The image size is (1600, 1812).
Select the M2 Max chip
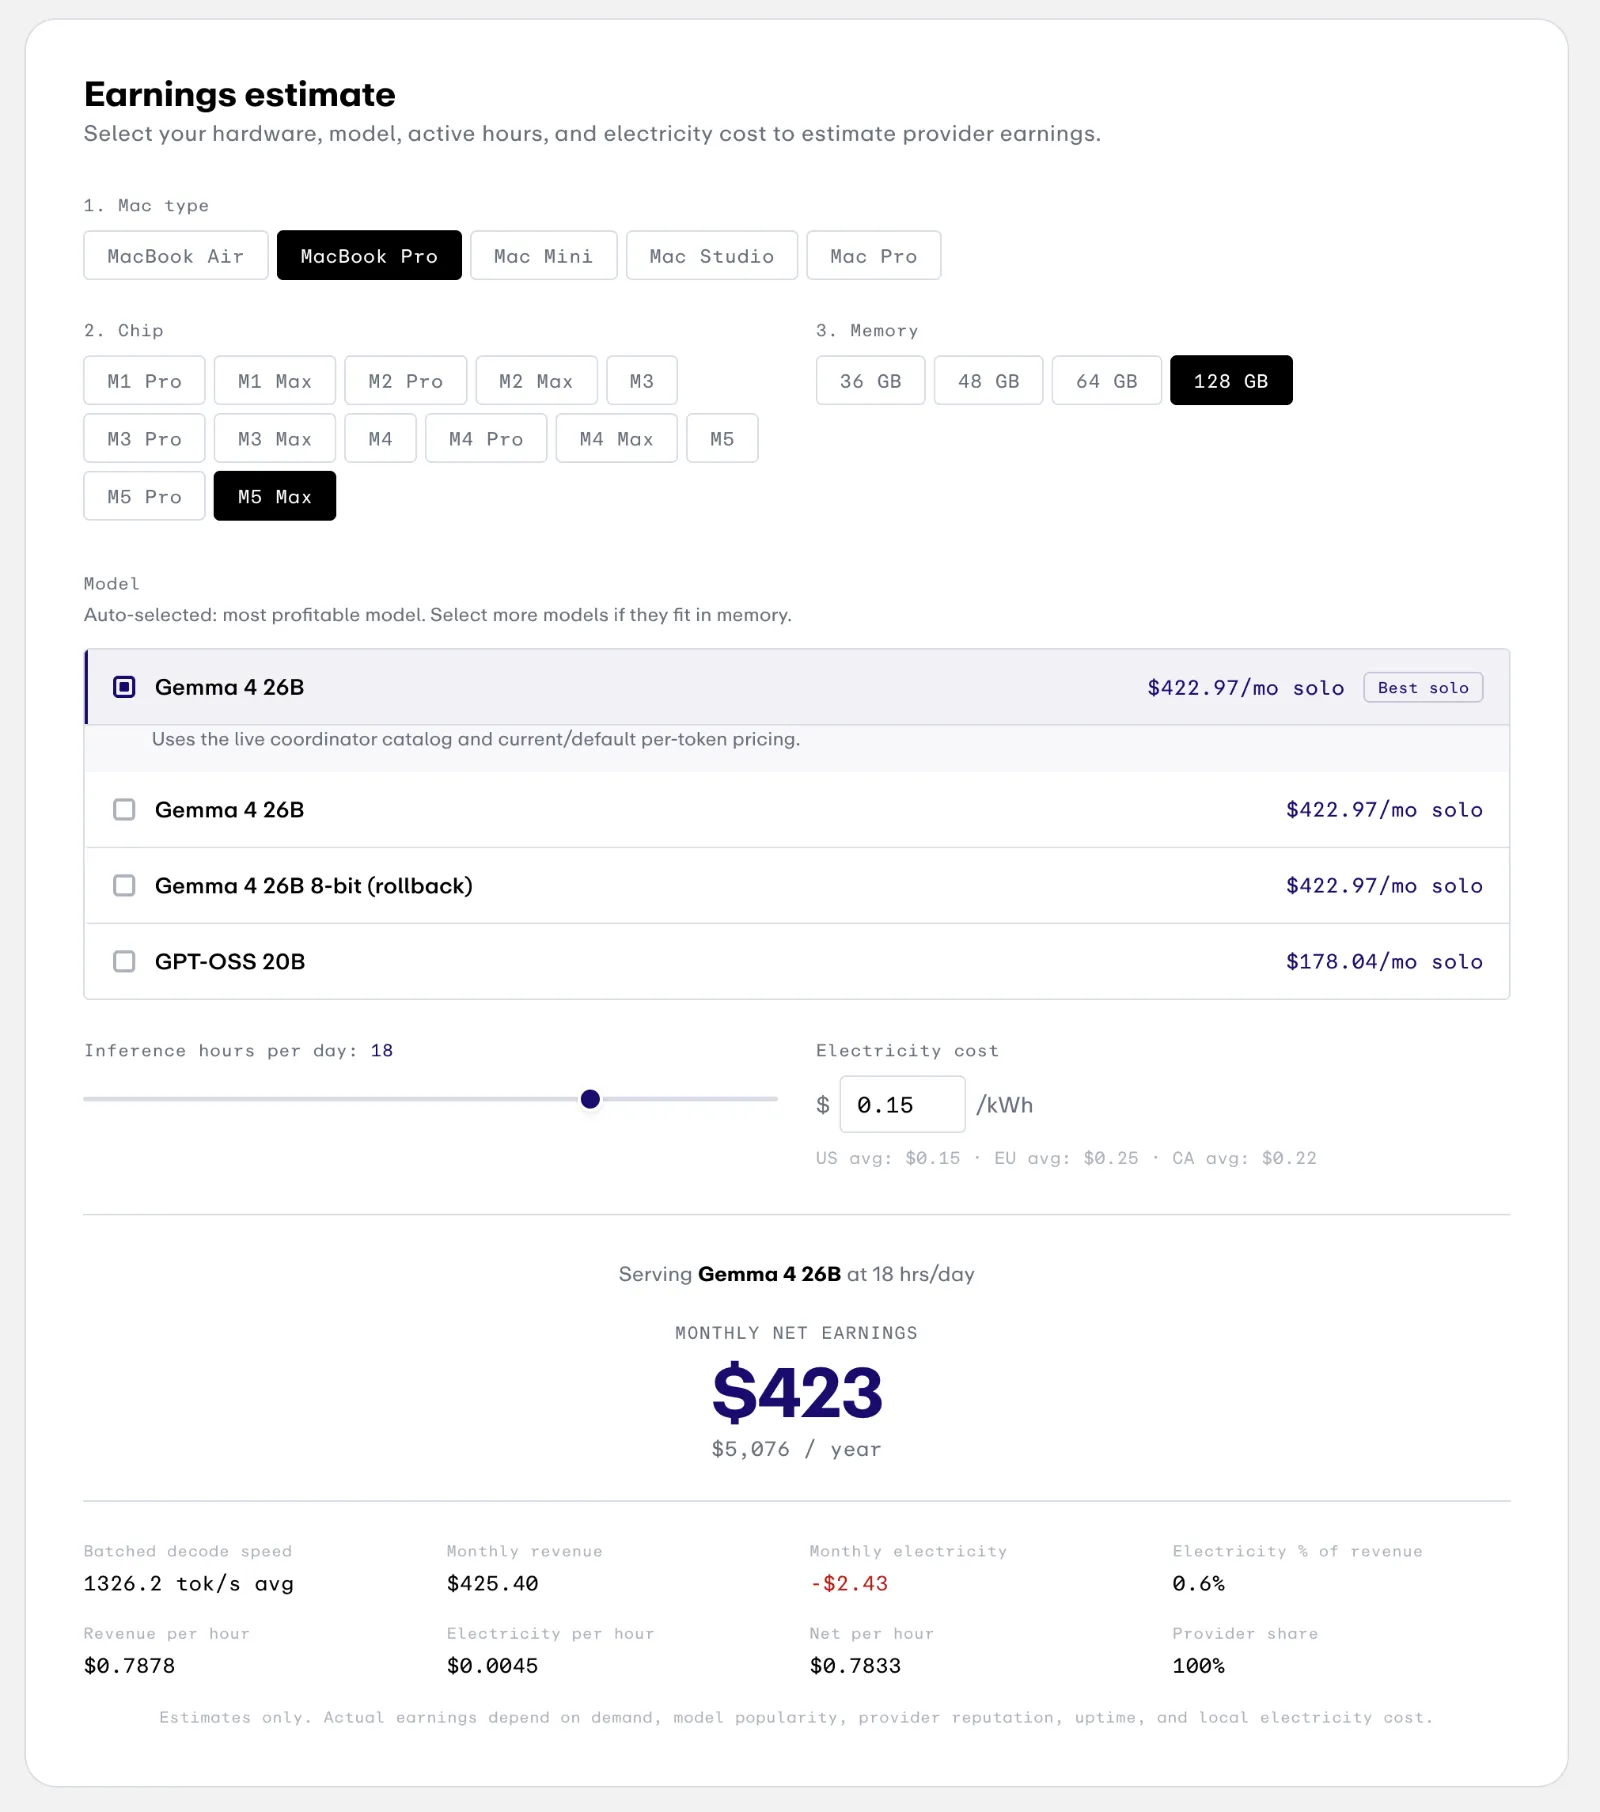coord(536,381)
